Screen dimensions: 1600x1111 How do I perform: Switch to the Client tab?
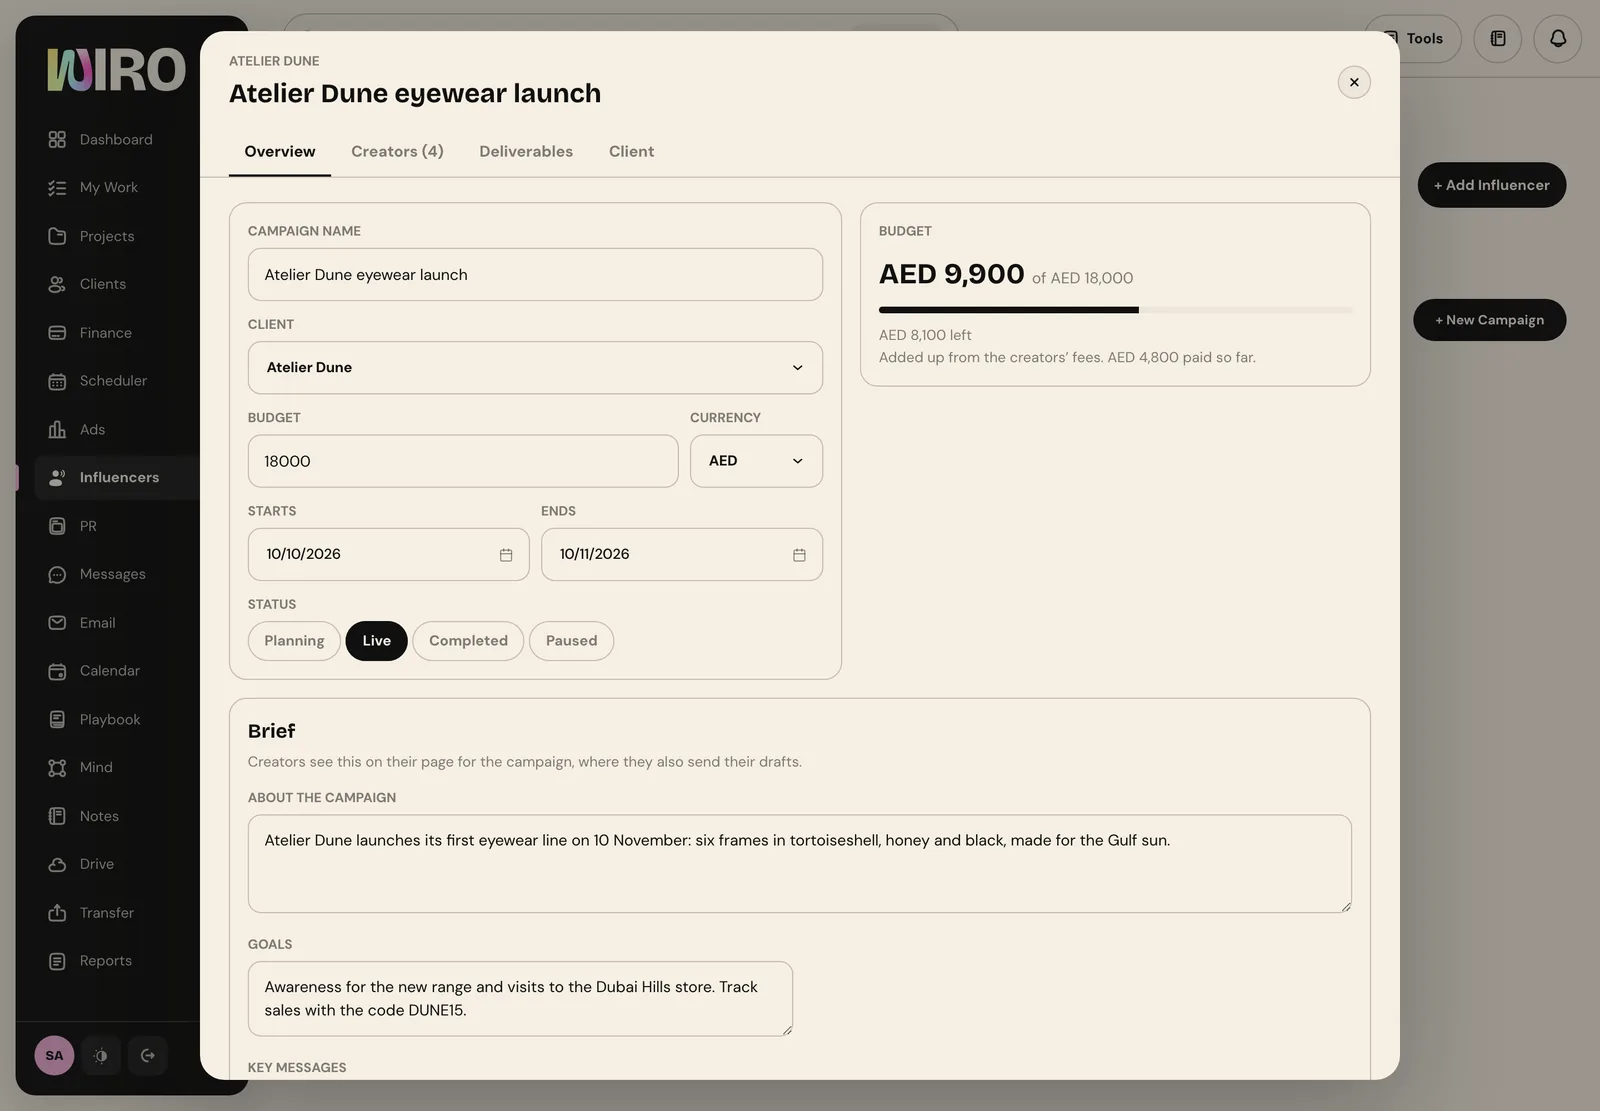coord(631,152)
